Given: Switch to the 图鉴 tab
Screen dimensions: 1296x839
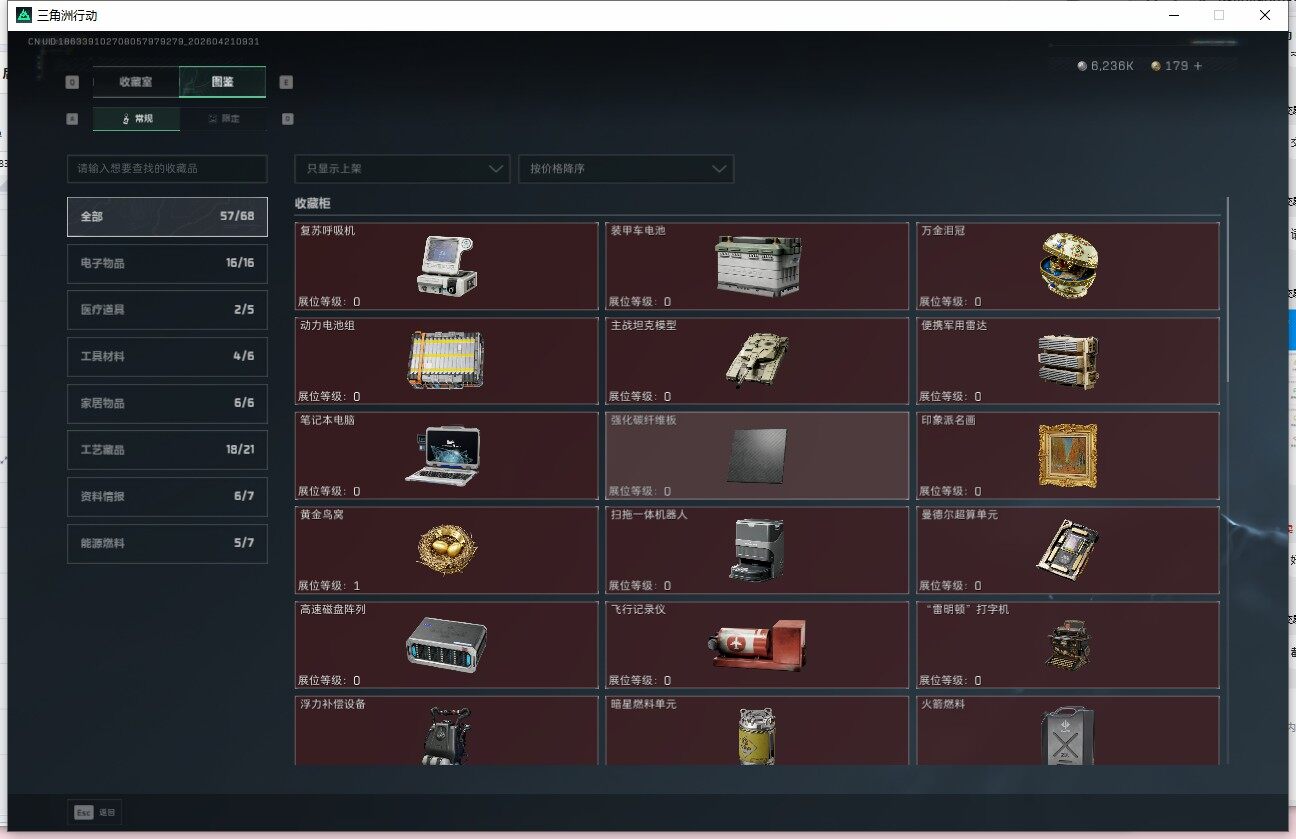Looking at the screenshot, I should (x=222, y=82).
